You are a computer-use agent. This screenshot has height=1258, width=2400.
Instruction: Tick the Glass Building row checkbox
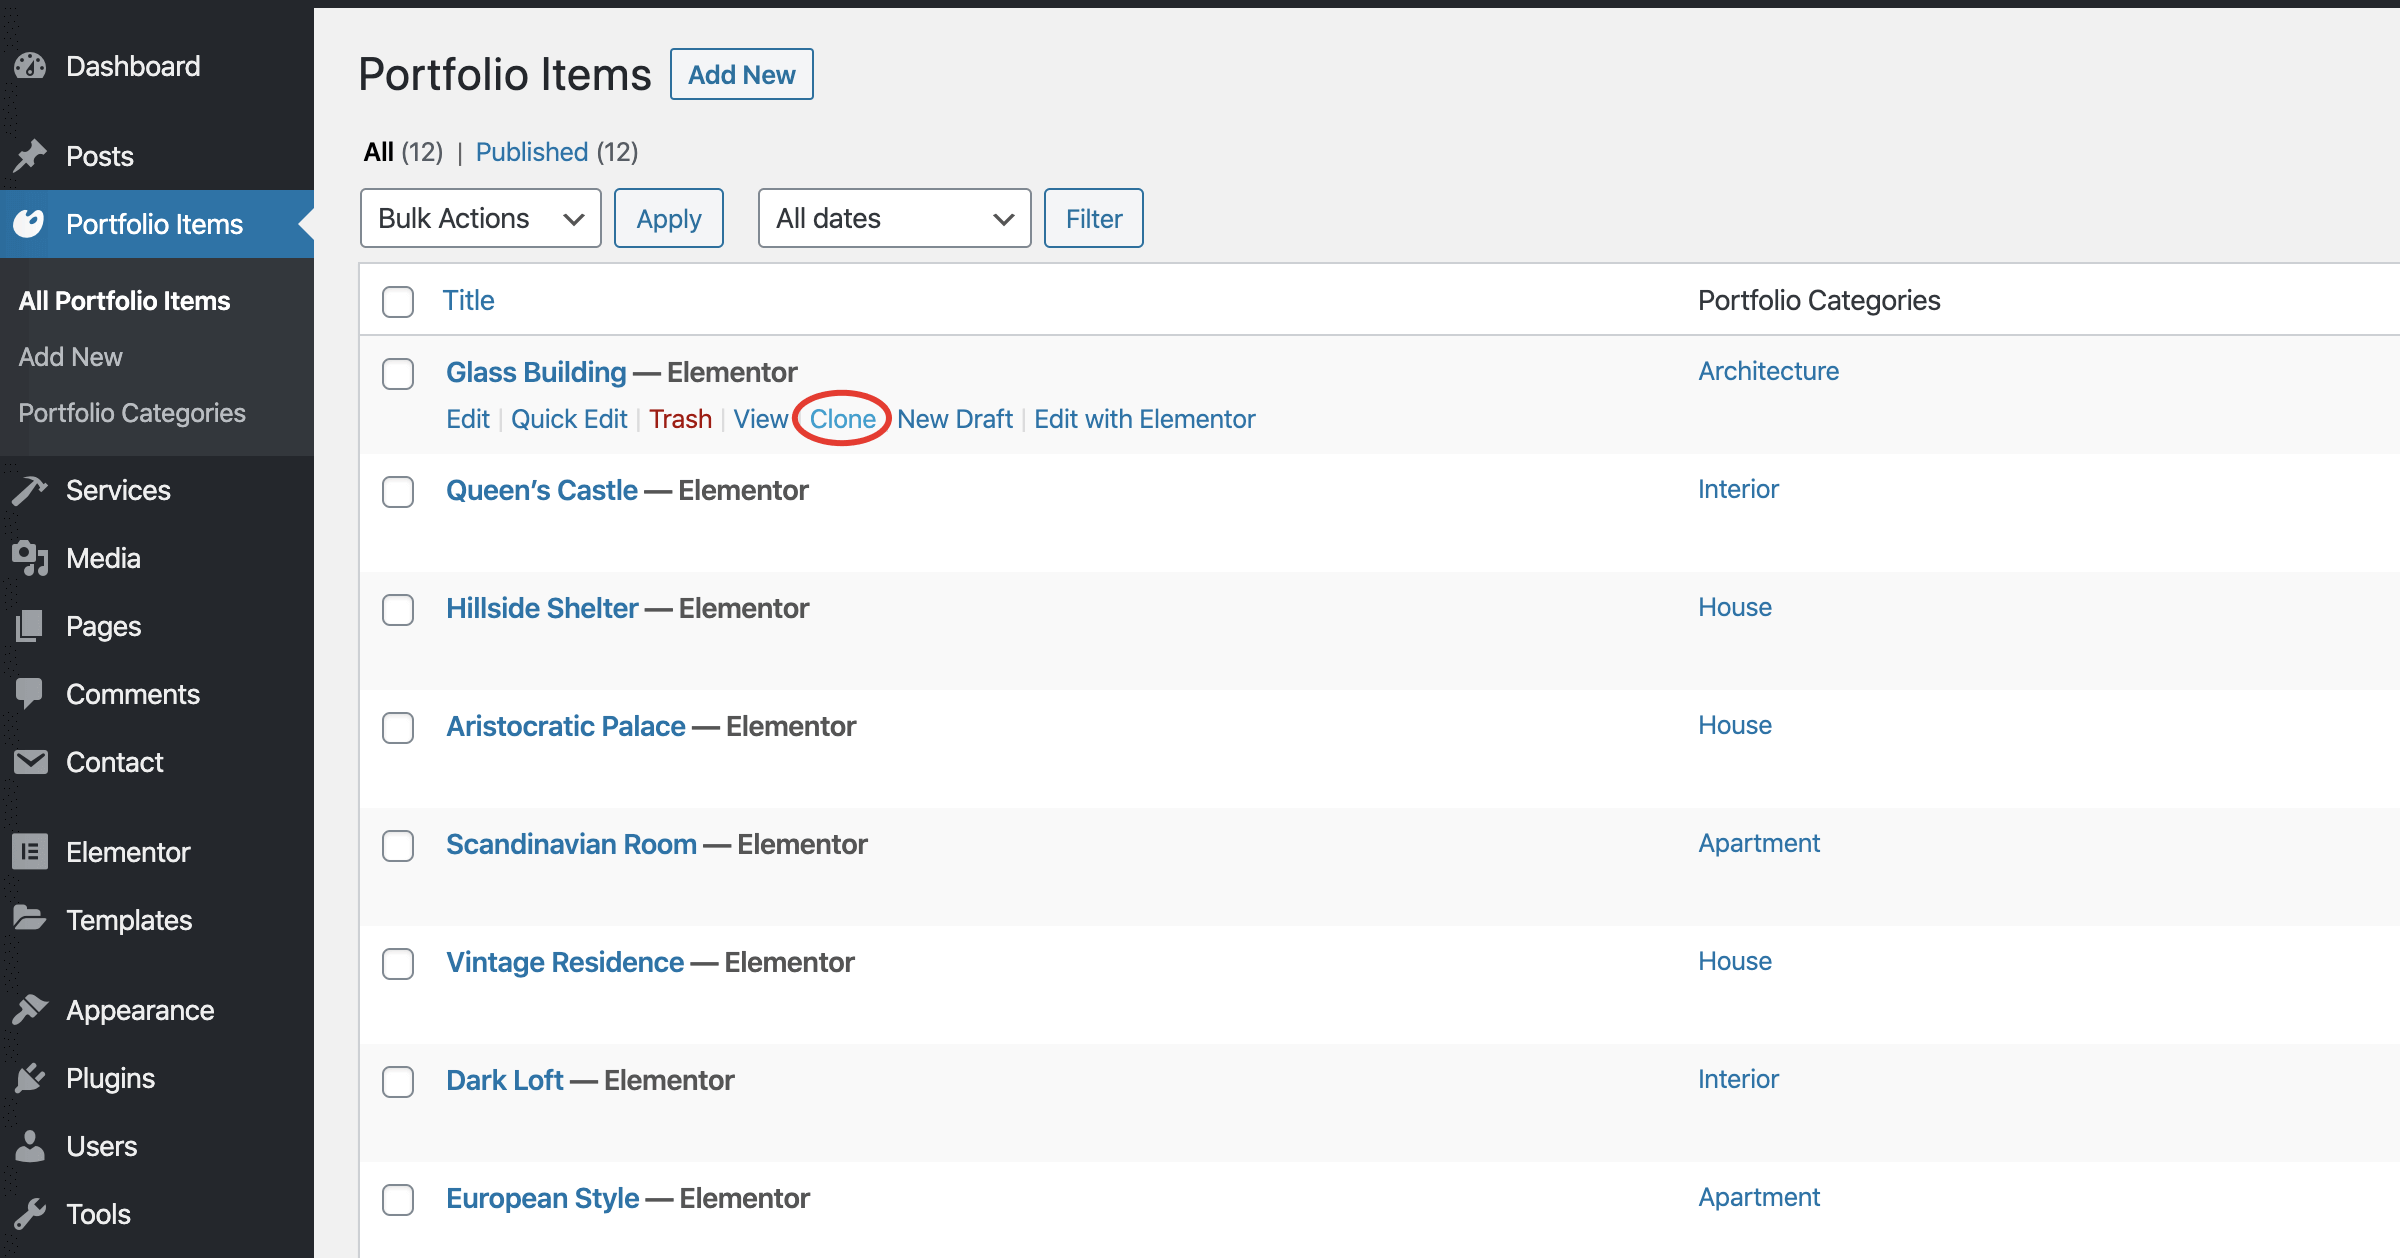pos(398,374)
